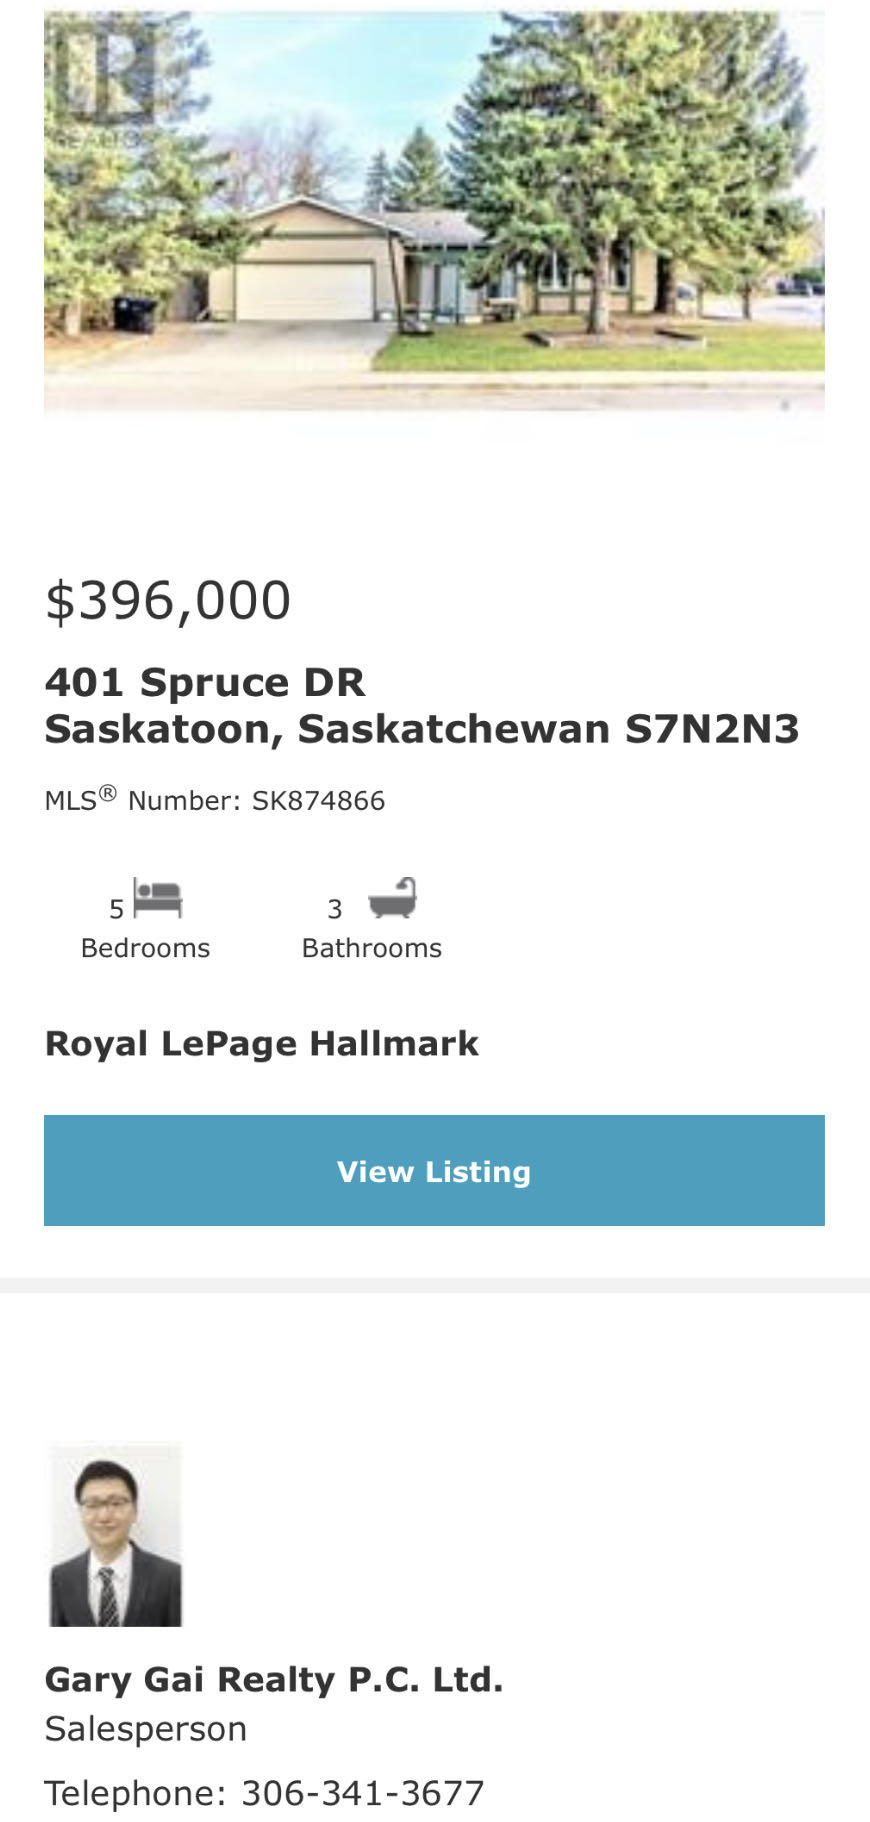Screen dimensions: 870x1822
Task: Click the bathroom count 3
Action: pyautogui.click(x=335, y=909)
